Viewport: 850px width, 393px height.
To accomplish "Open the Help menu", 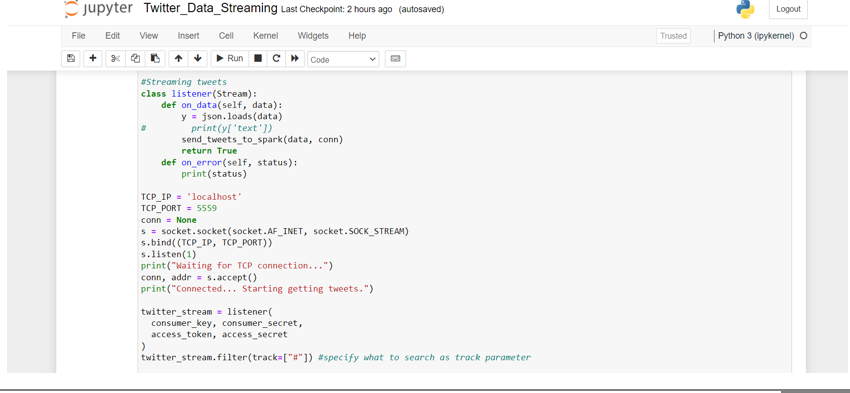I will (357, 36).
